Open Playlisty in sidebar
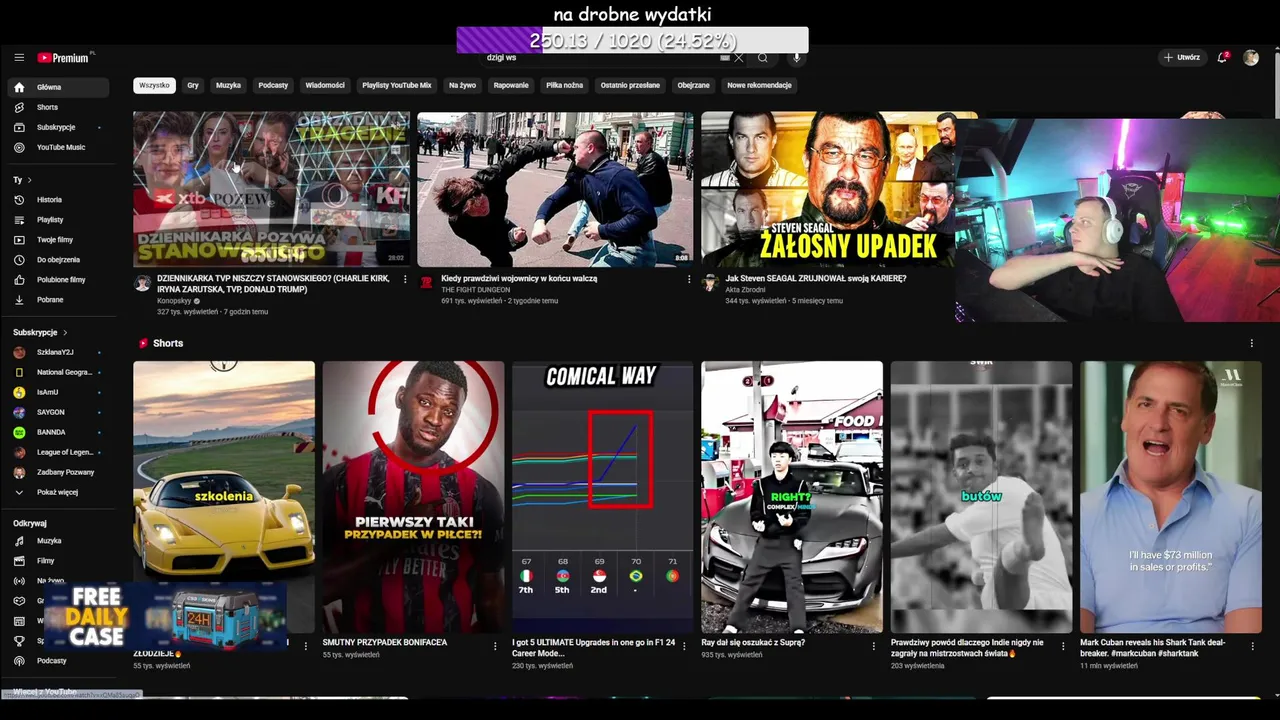The height and width of the screenshot is (720, 1280). (x=58, y=220)
